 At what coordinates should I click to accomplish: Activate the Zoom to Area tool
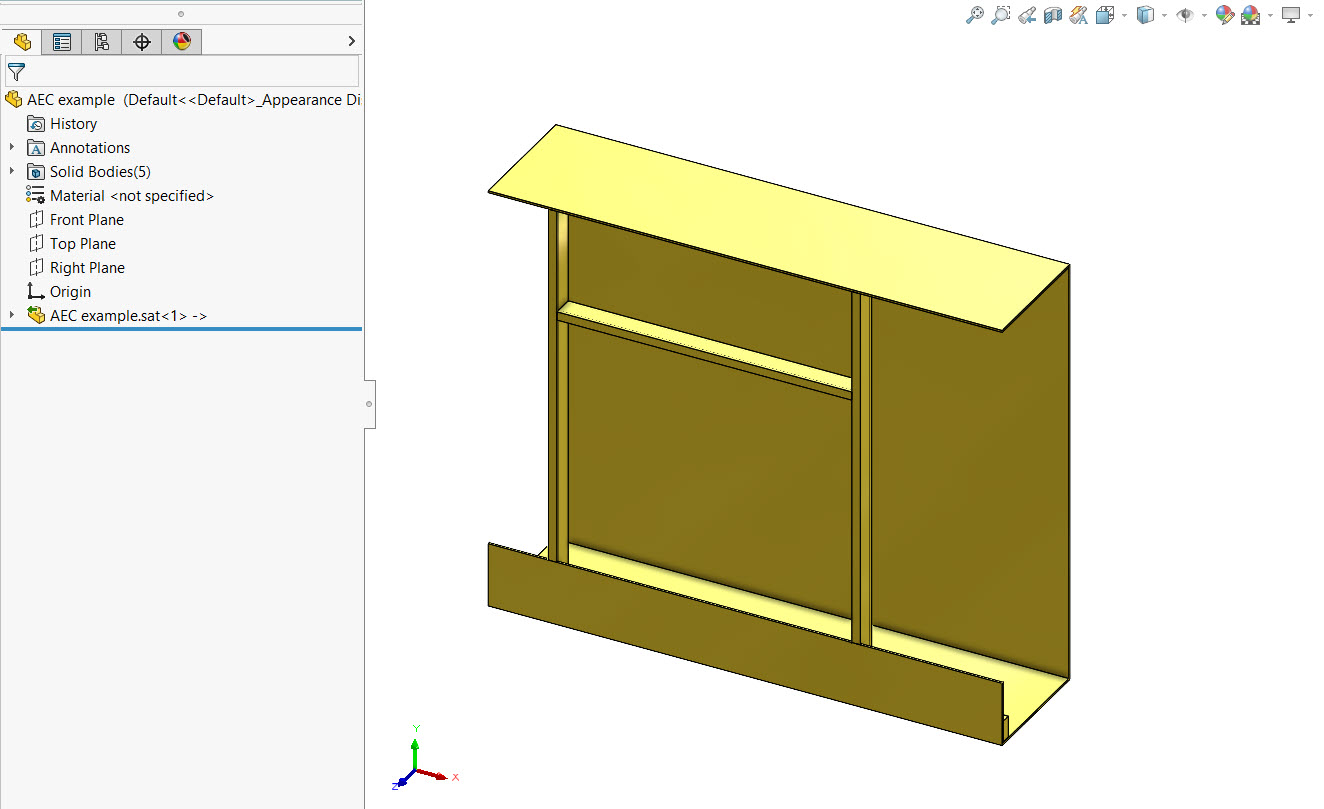click(x=1001, y=15)
